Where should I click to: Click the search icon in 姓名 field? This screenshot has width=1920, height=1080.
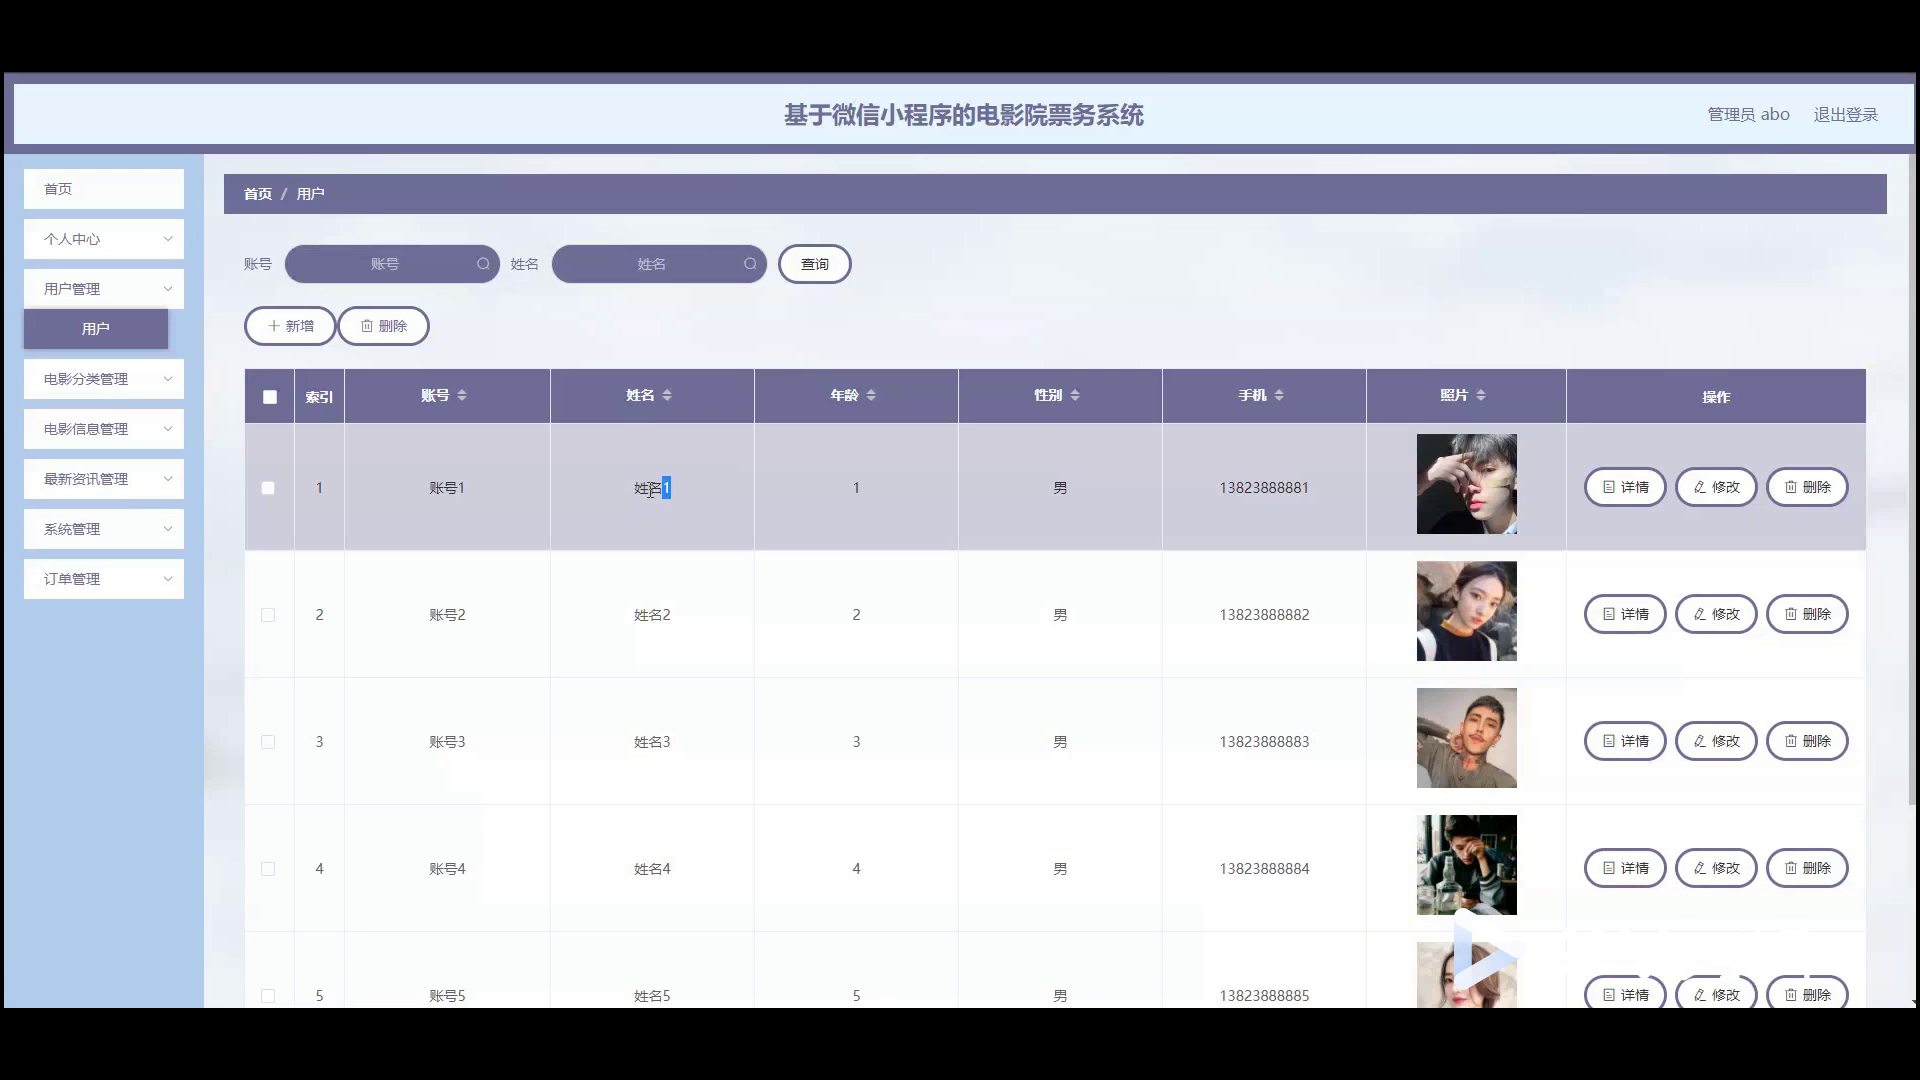750,264
